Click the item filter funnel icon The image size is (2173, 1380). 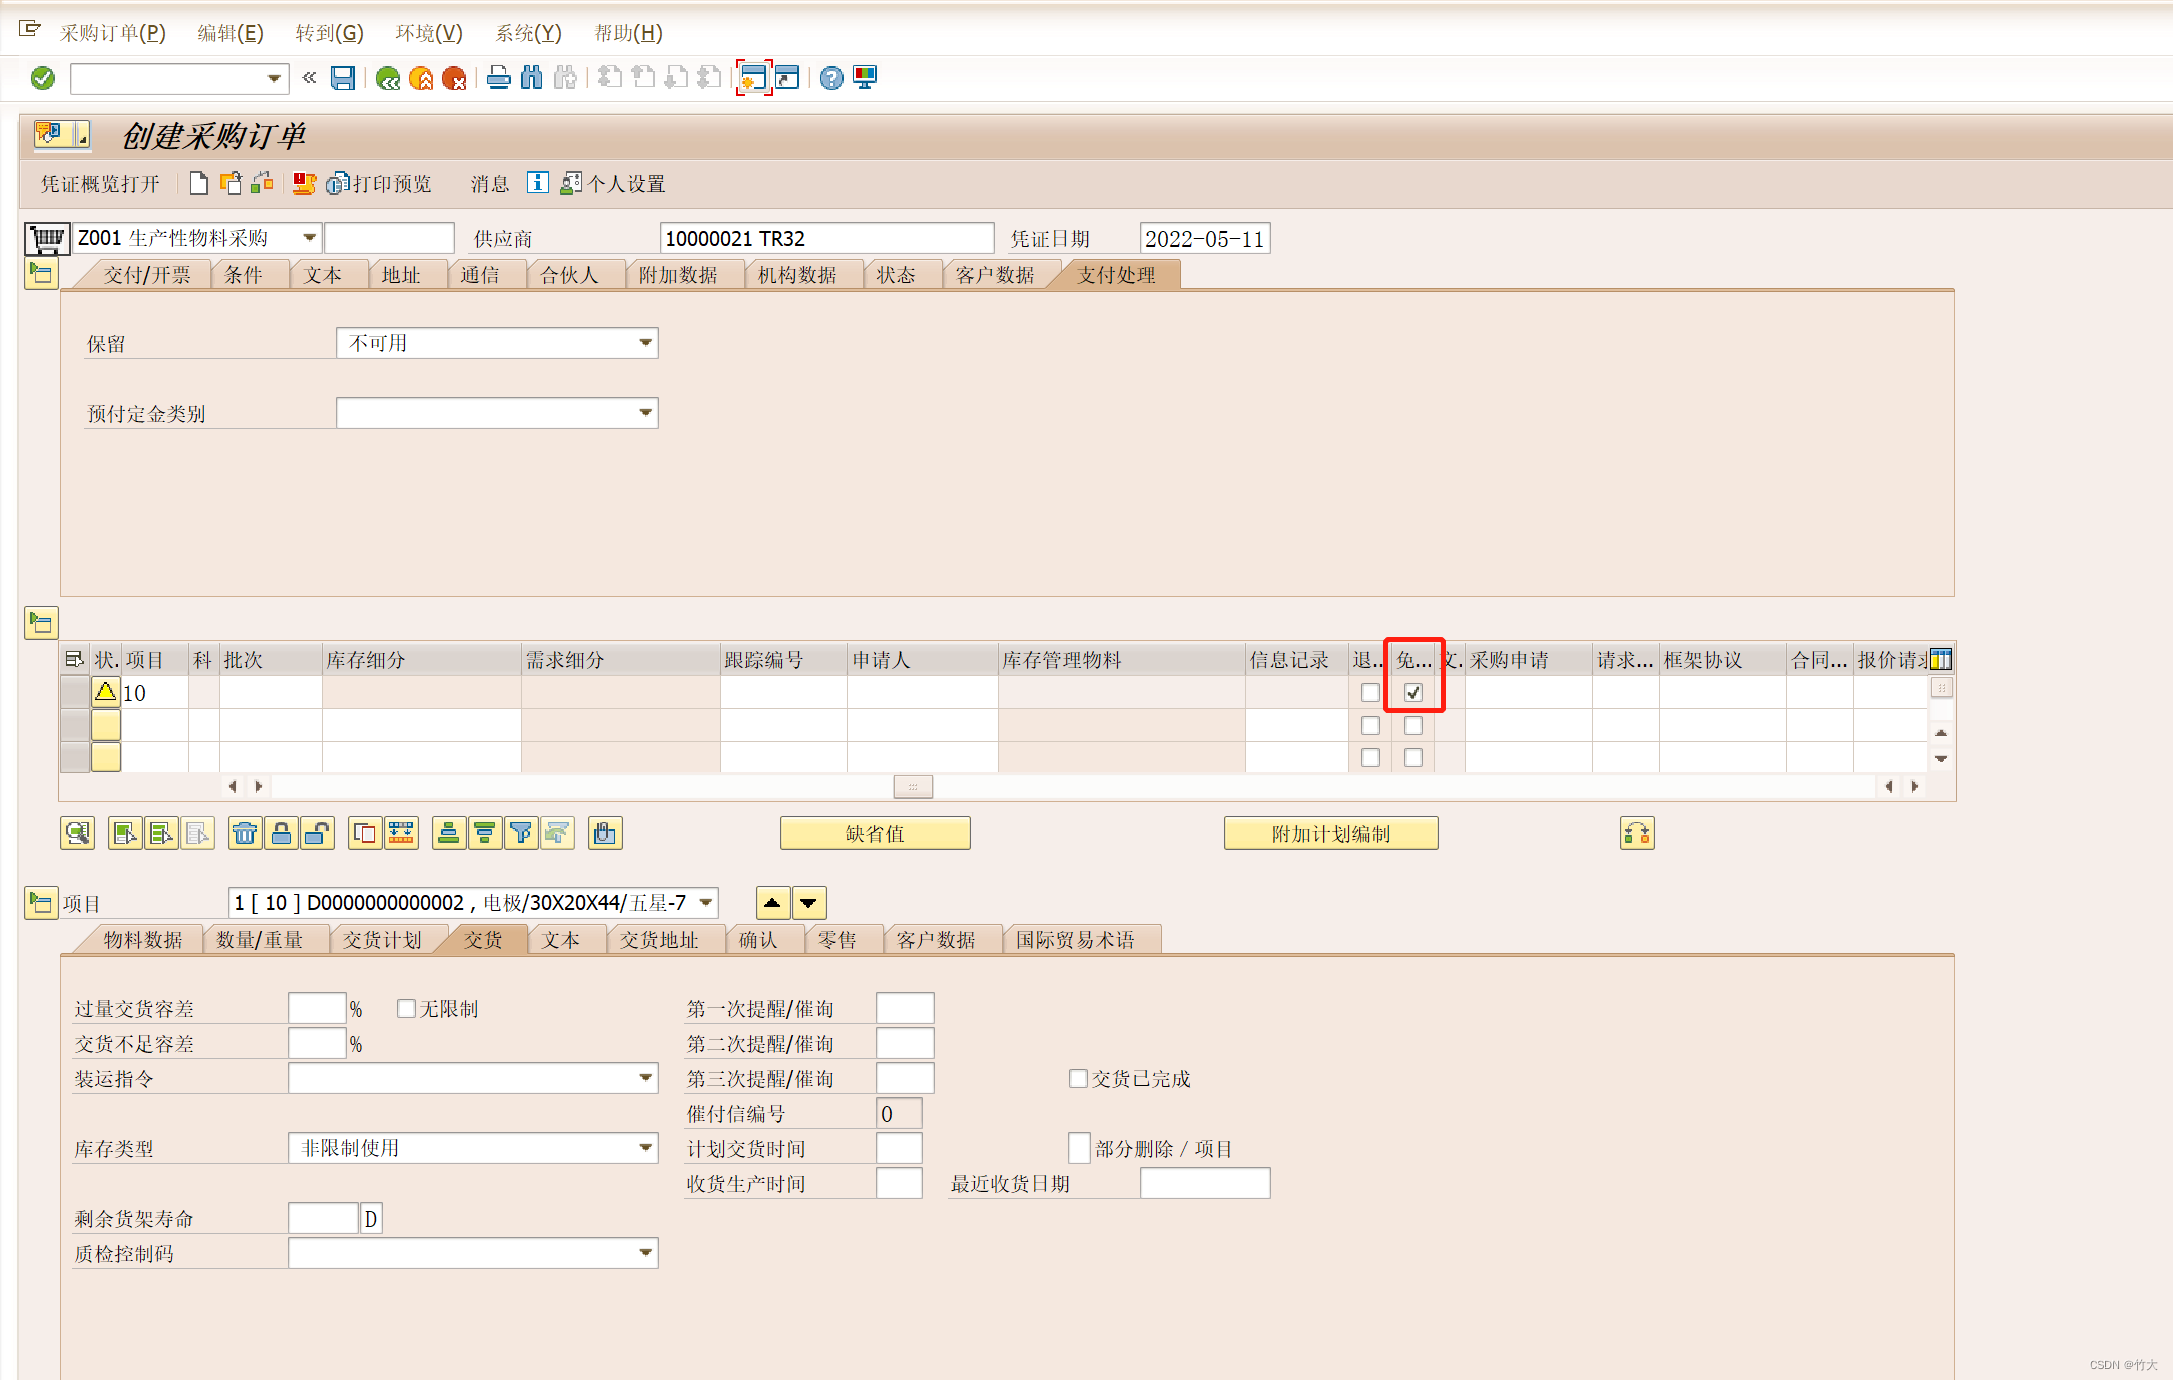coord(520,833)
